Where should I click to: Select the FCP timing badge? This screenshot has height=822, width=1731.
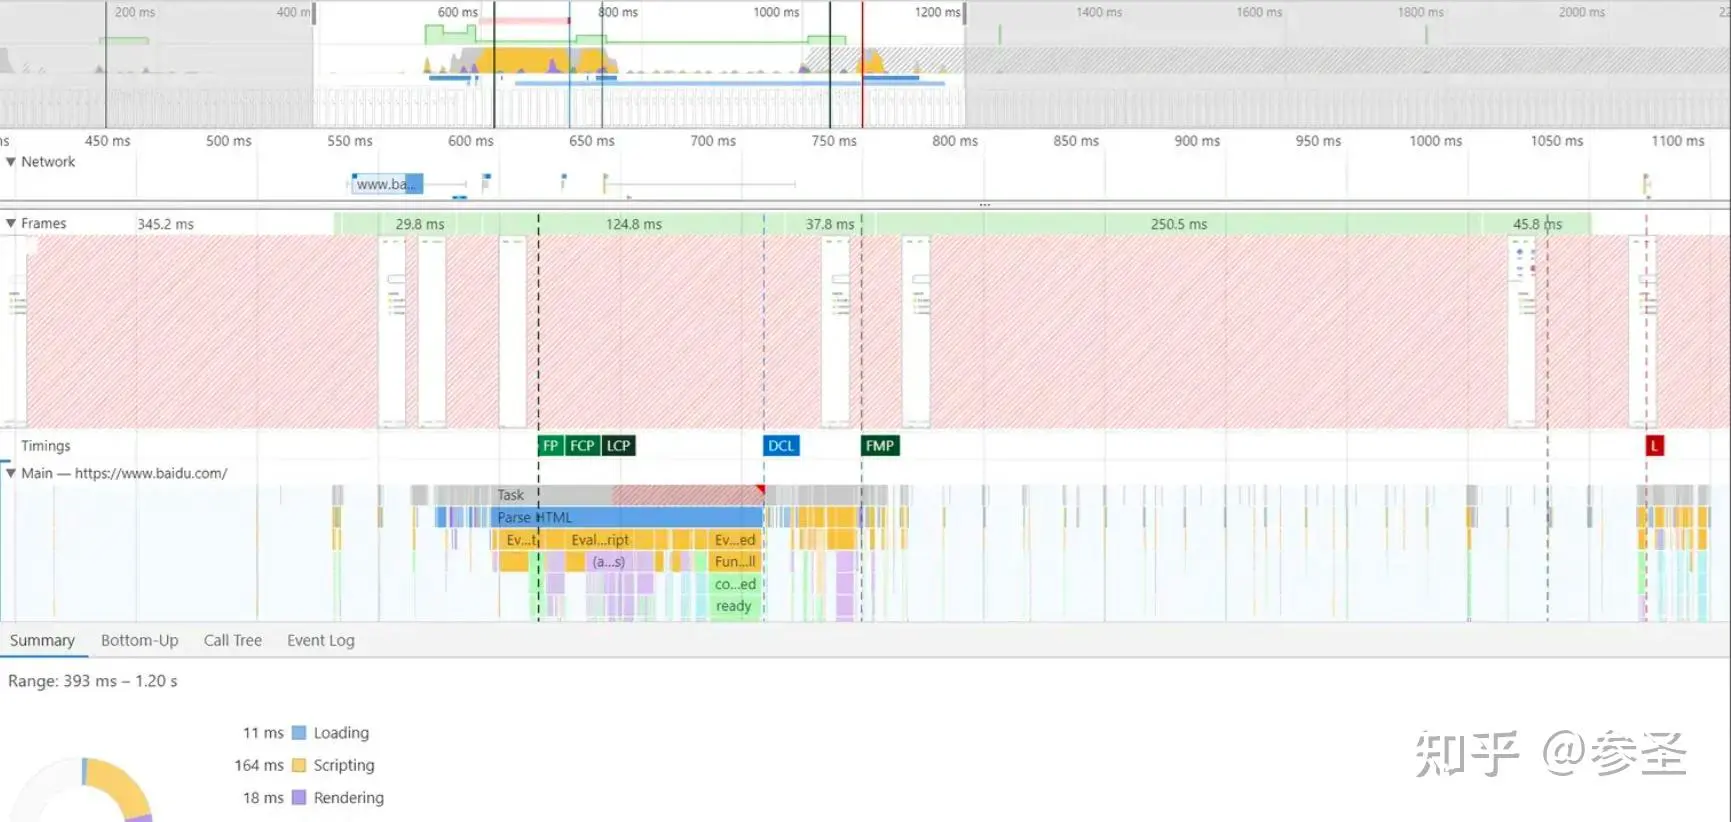(582, 446)
